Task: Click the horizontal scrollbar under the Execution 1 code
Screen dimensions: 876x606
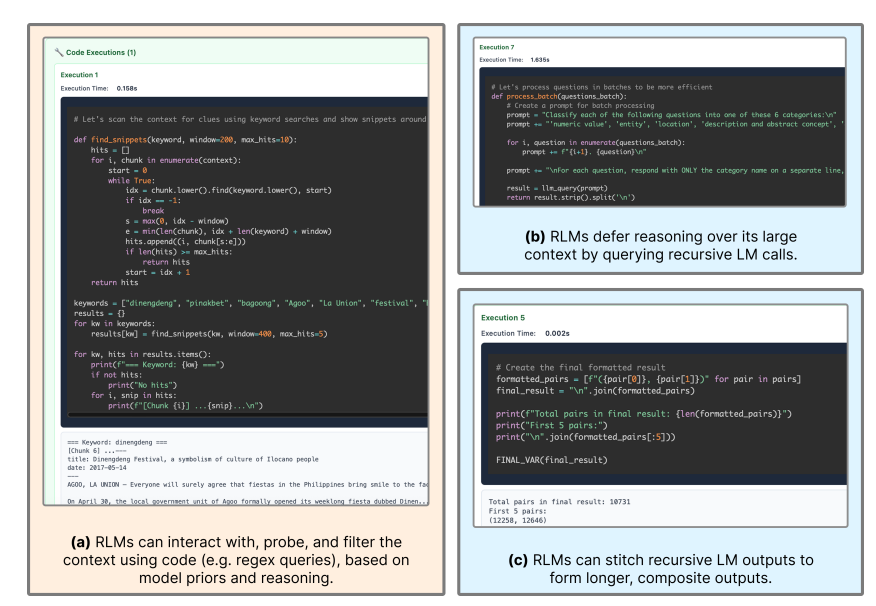Action: [247, 415]
